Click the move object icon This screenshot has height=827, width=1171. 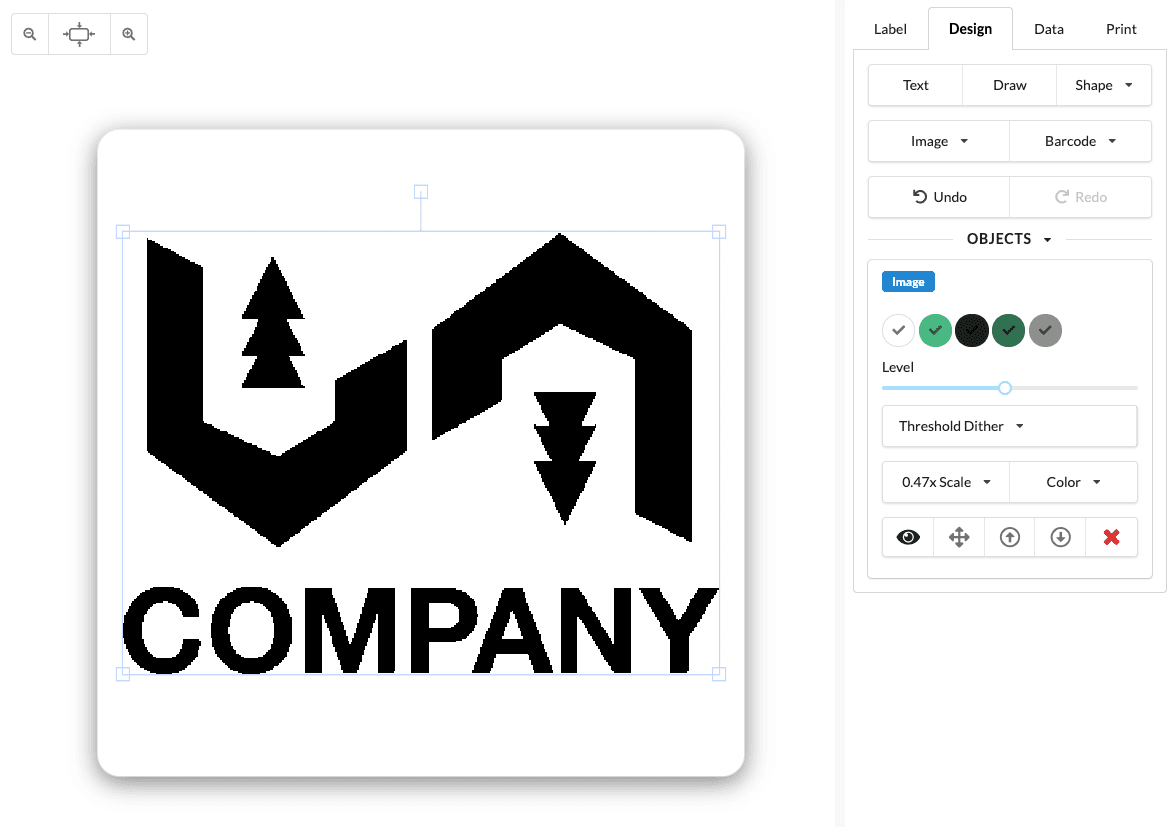pos(958,537)
